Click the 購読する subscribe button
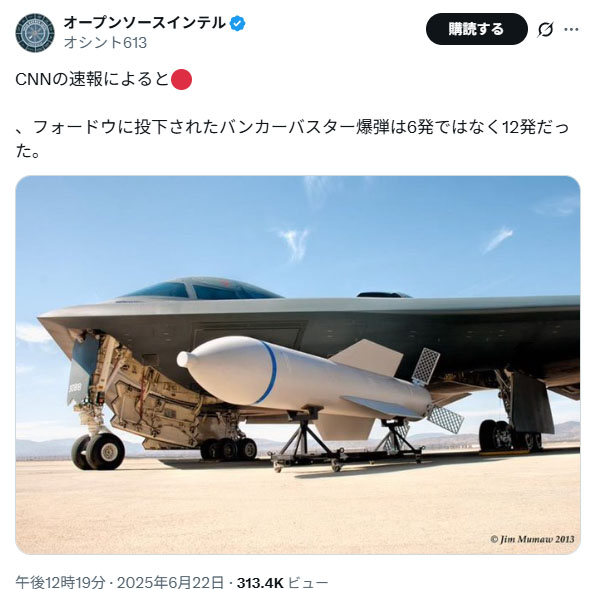 [477, 29]
